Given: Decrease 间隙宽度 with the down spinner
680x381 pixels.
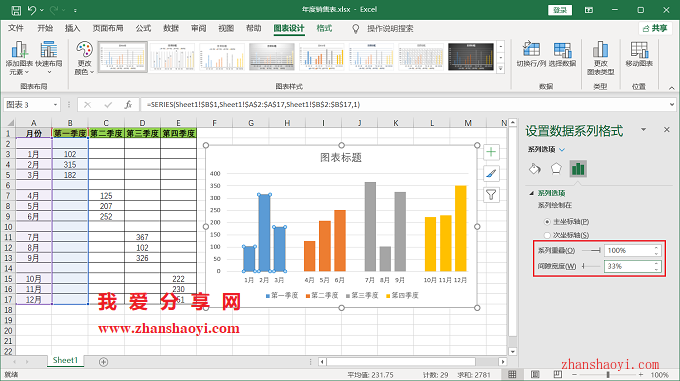Looking at the screenshot, I should pyautogui.click(x=657, y=269).
